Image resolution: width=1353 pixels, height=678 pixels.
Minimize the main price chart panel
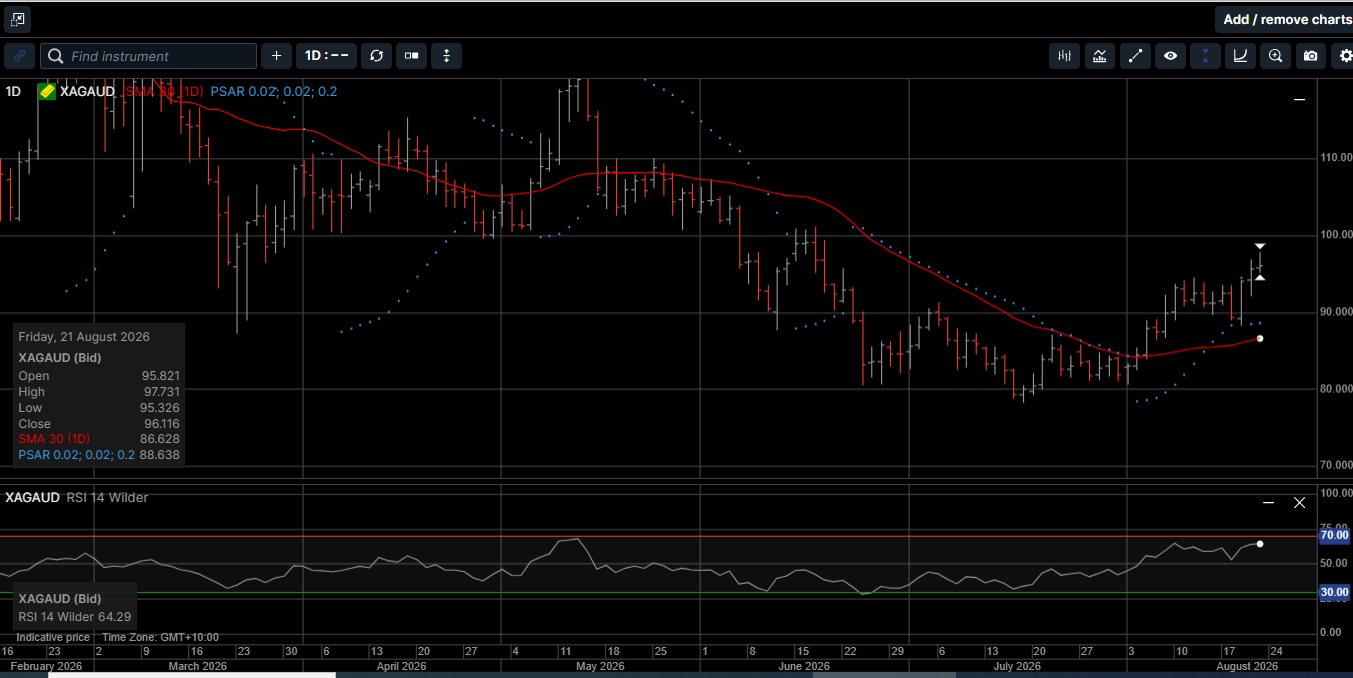[x=1299, y=100]
